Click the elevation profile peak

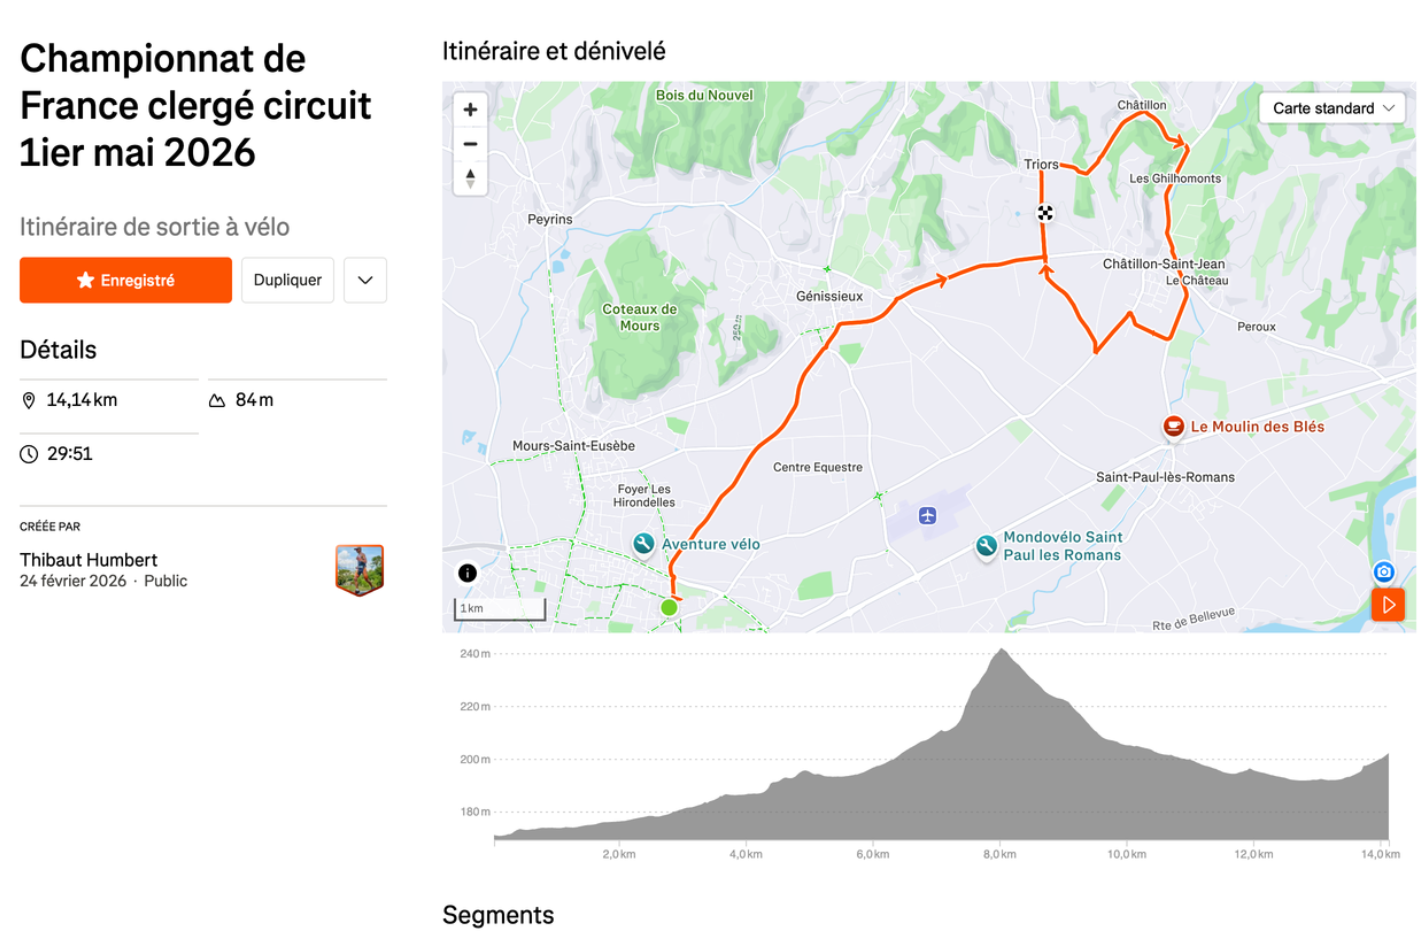point(1001,652)
